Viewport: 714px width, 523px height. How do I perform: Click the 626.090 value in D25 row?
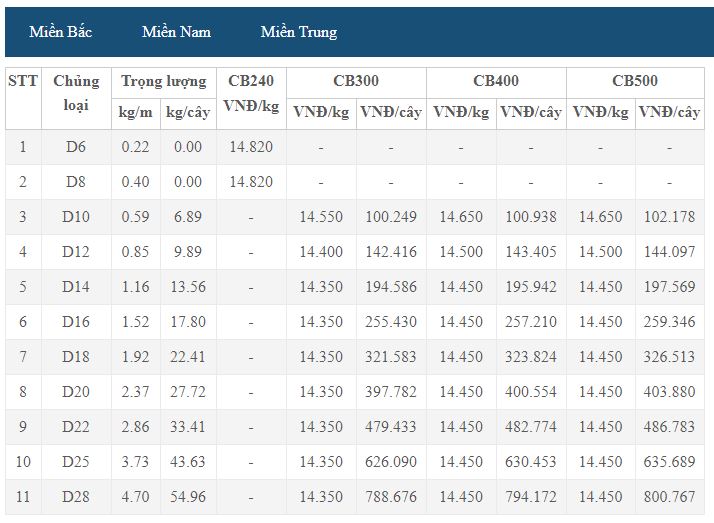click(391, 462)
